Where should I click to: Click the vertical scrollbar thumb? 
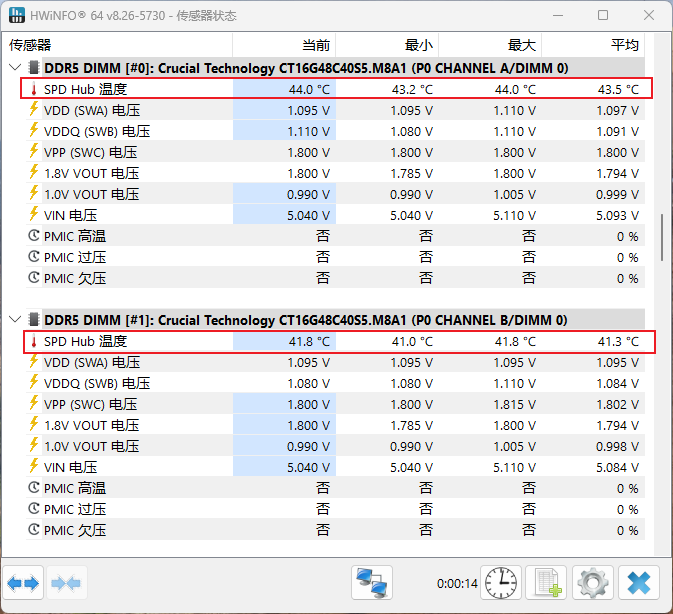click(x=661, y=237)
